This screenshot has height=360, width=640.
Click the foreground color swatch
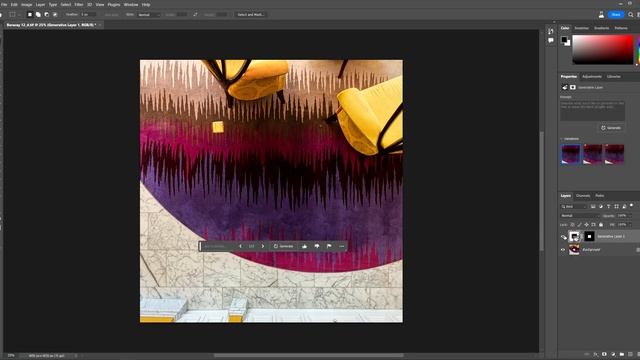click(x=564, y=40)
